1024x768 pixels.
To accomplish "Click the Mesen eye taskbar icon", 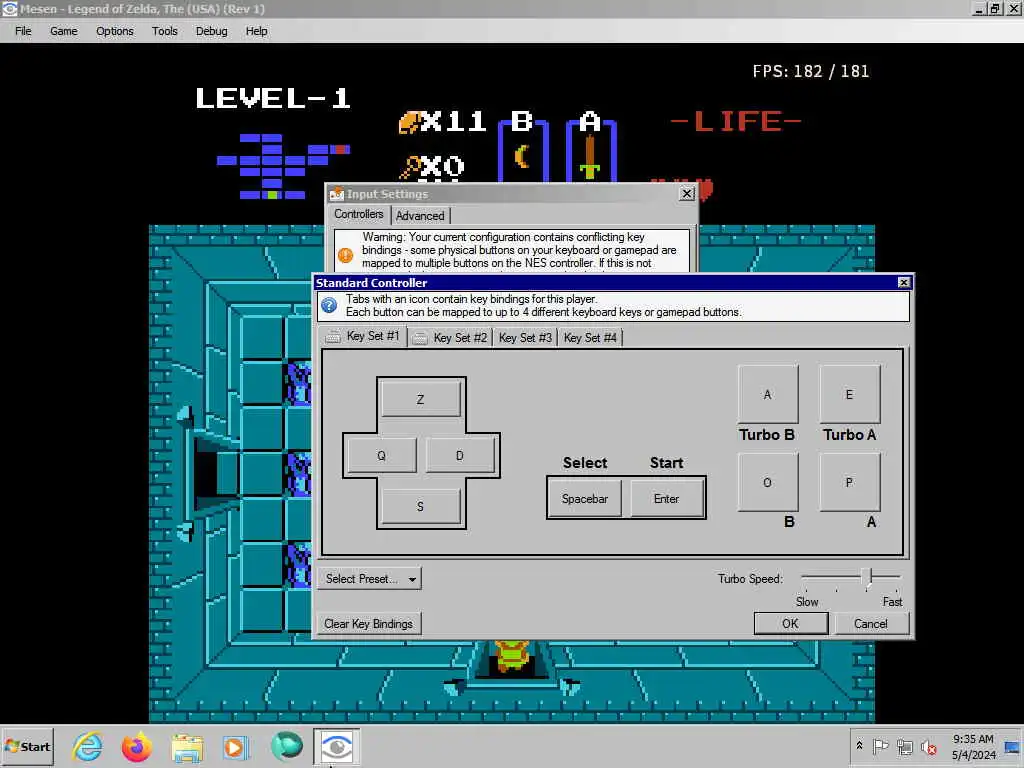I will click(336, 746).
